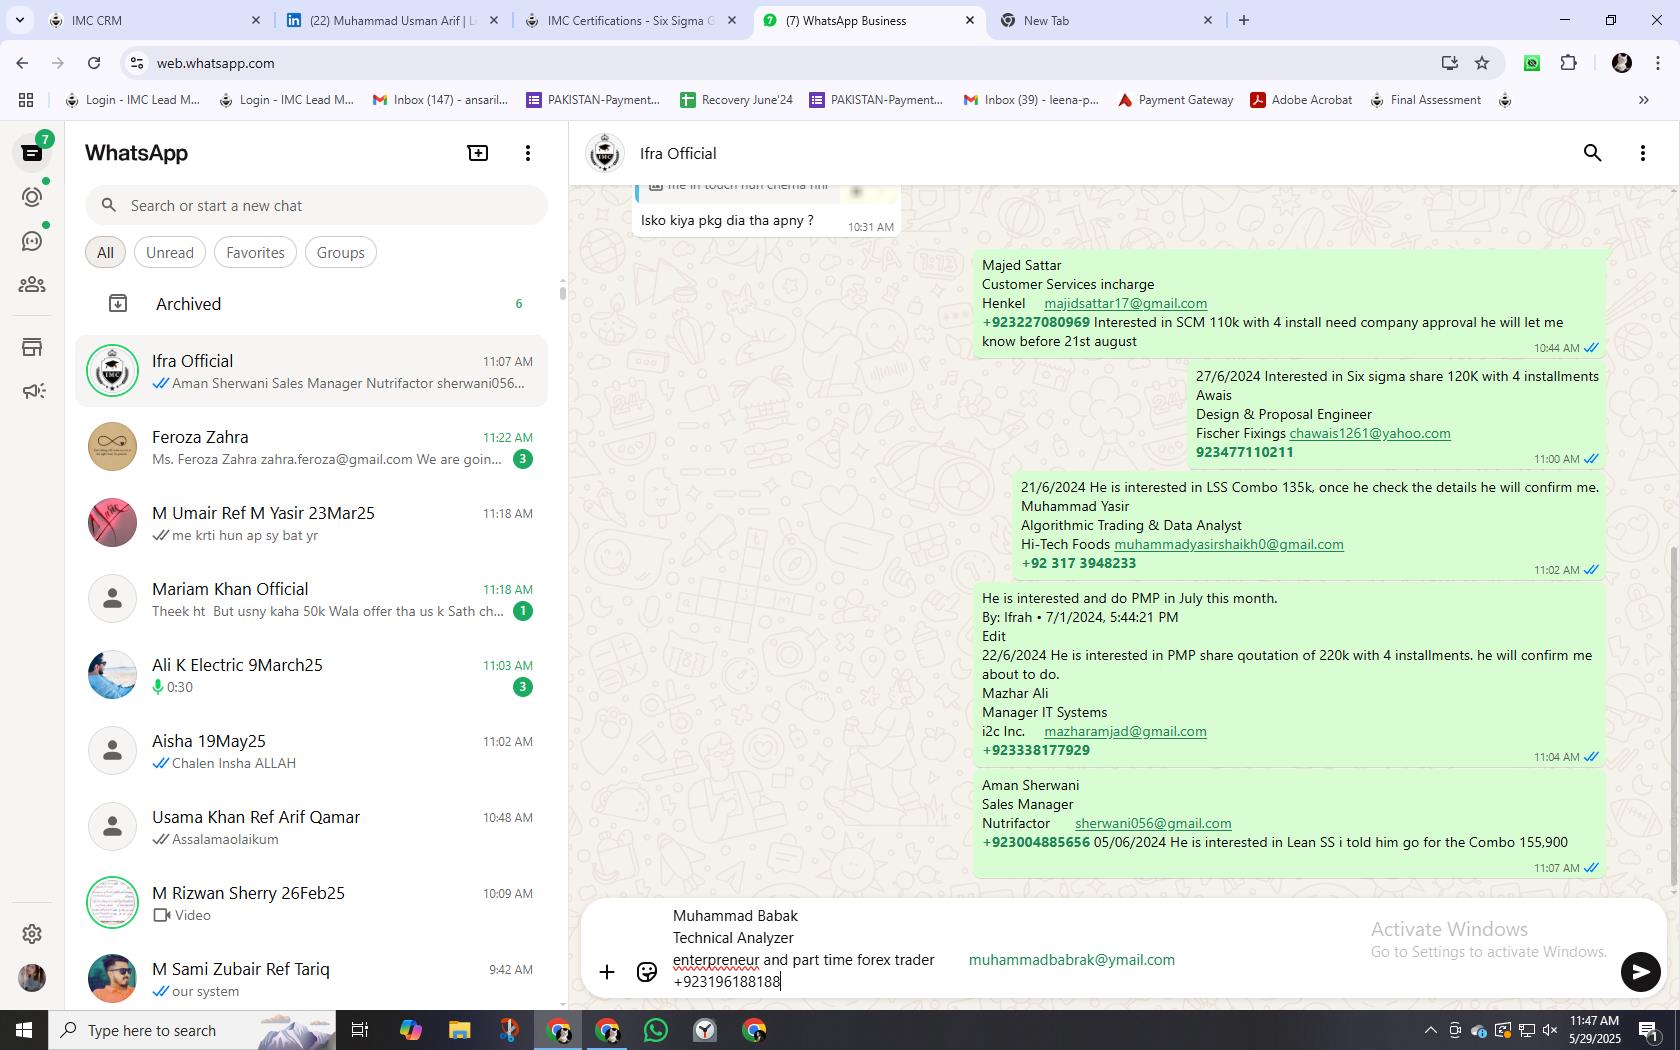Viewport: 1680px width, 1050px height.
Task: Open the volume icon in tray
Action: [x=1550, y=1030]
